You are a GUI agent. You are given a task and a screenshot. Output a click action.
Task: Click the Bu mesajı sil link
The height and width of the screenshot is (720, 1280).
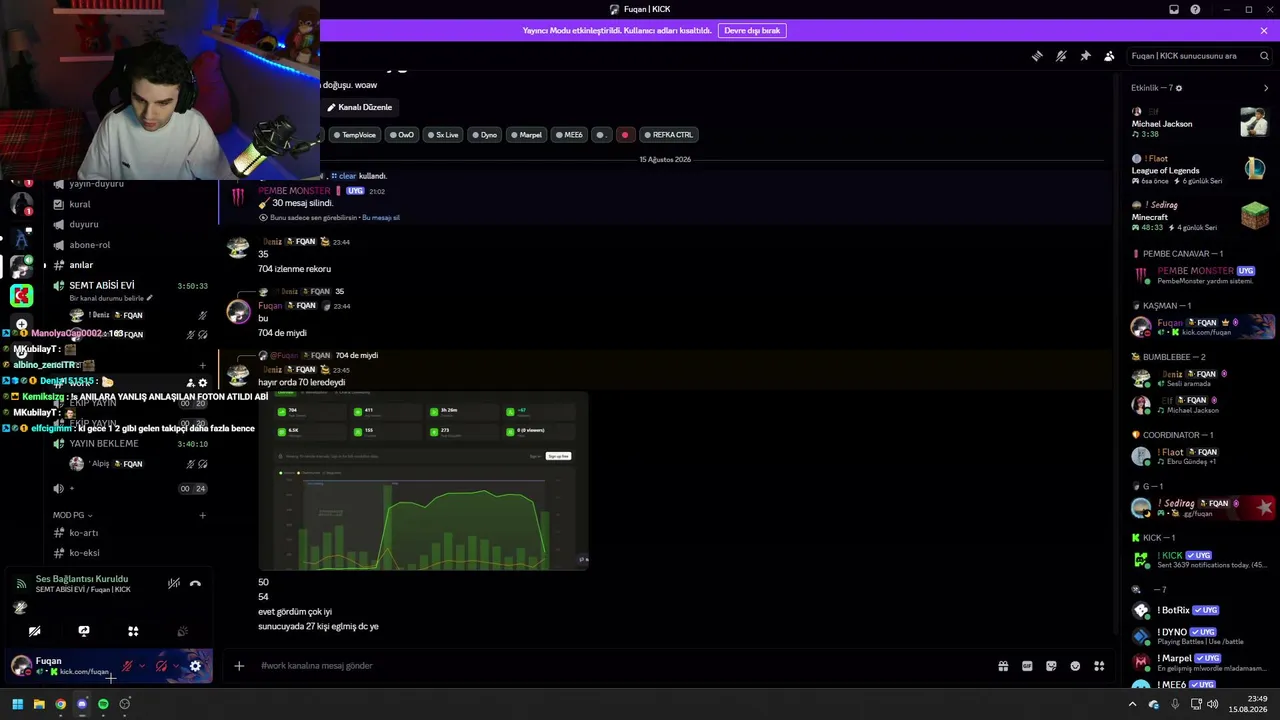coord(381,217)
